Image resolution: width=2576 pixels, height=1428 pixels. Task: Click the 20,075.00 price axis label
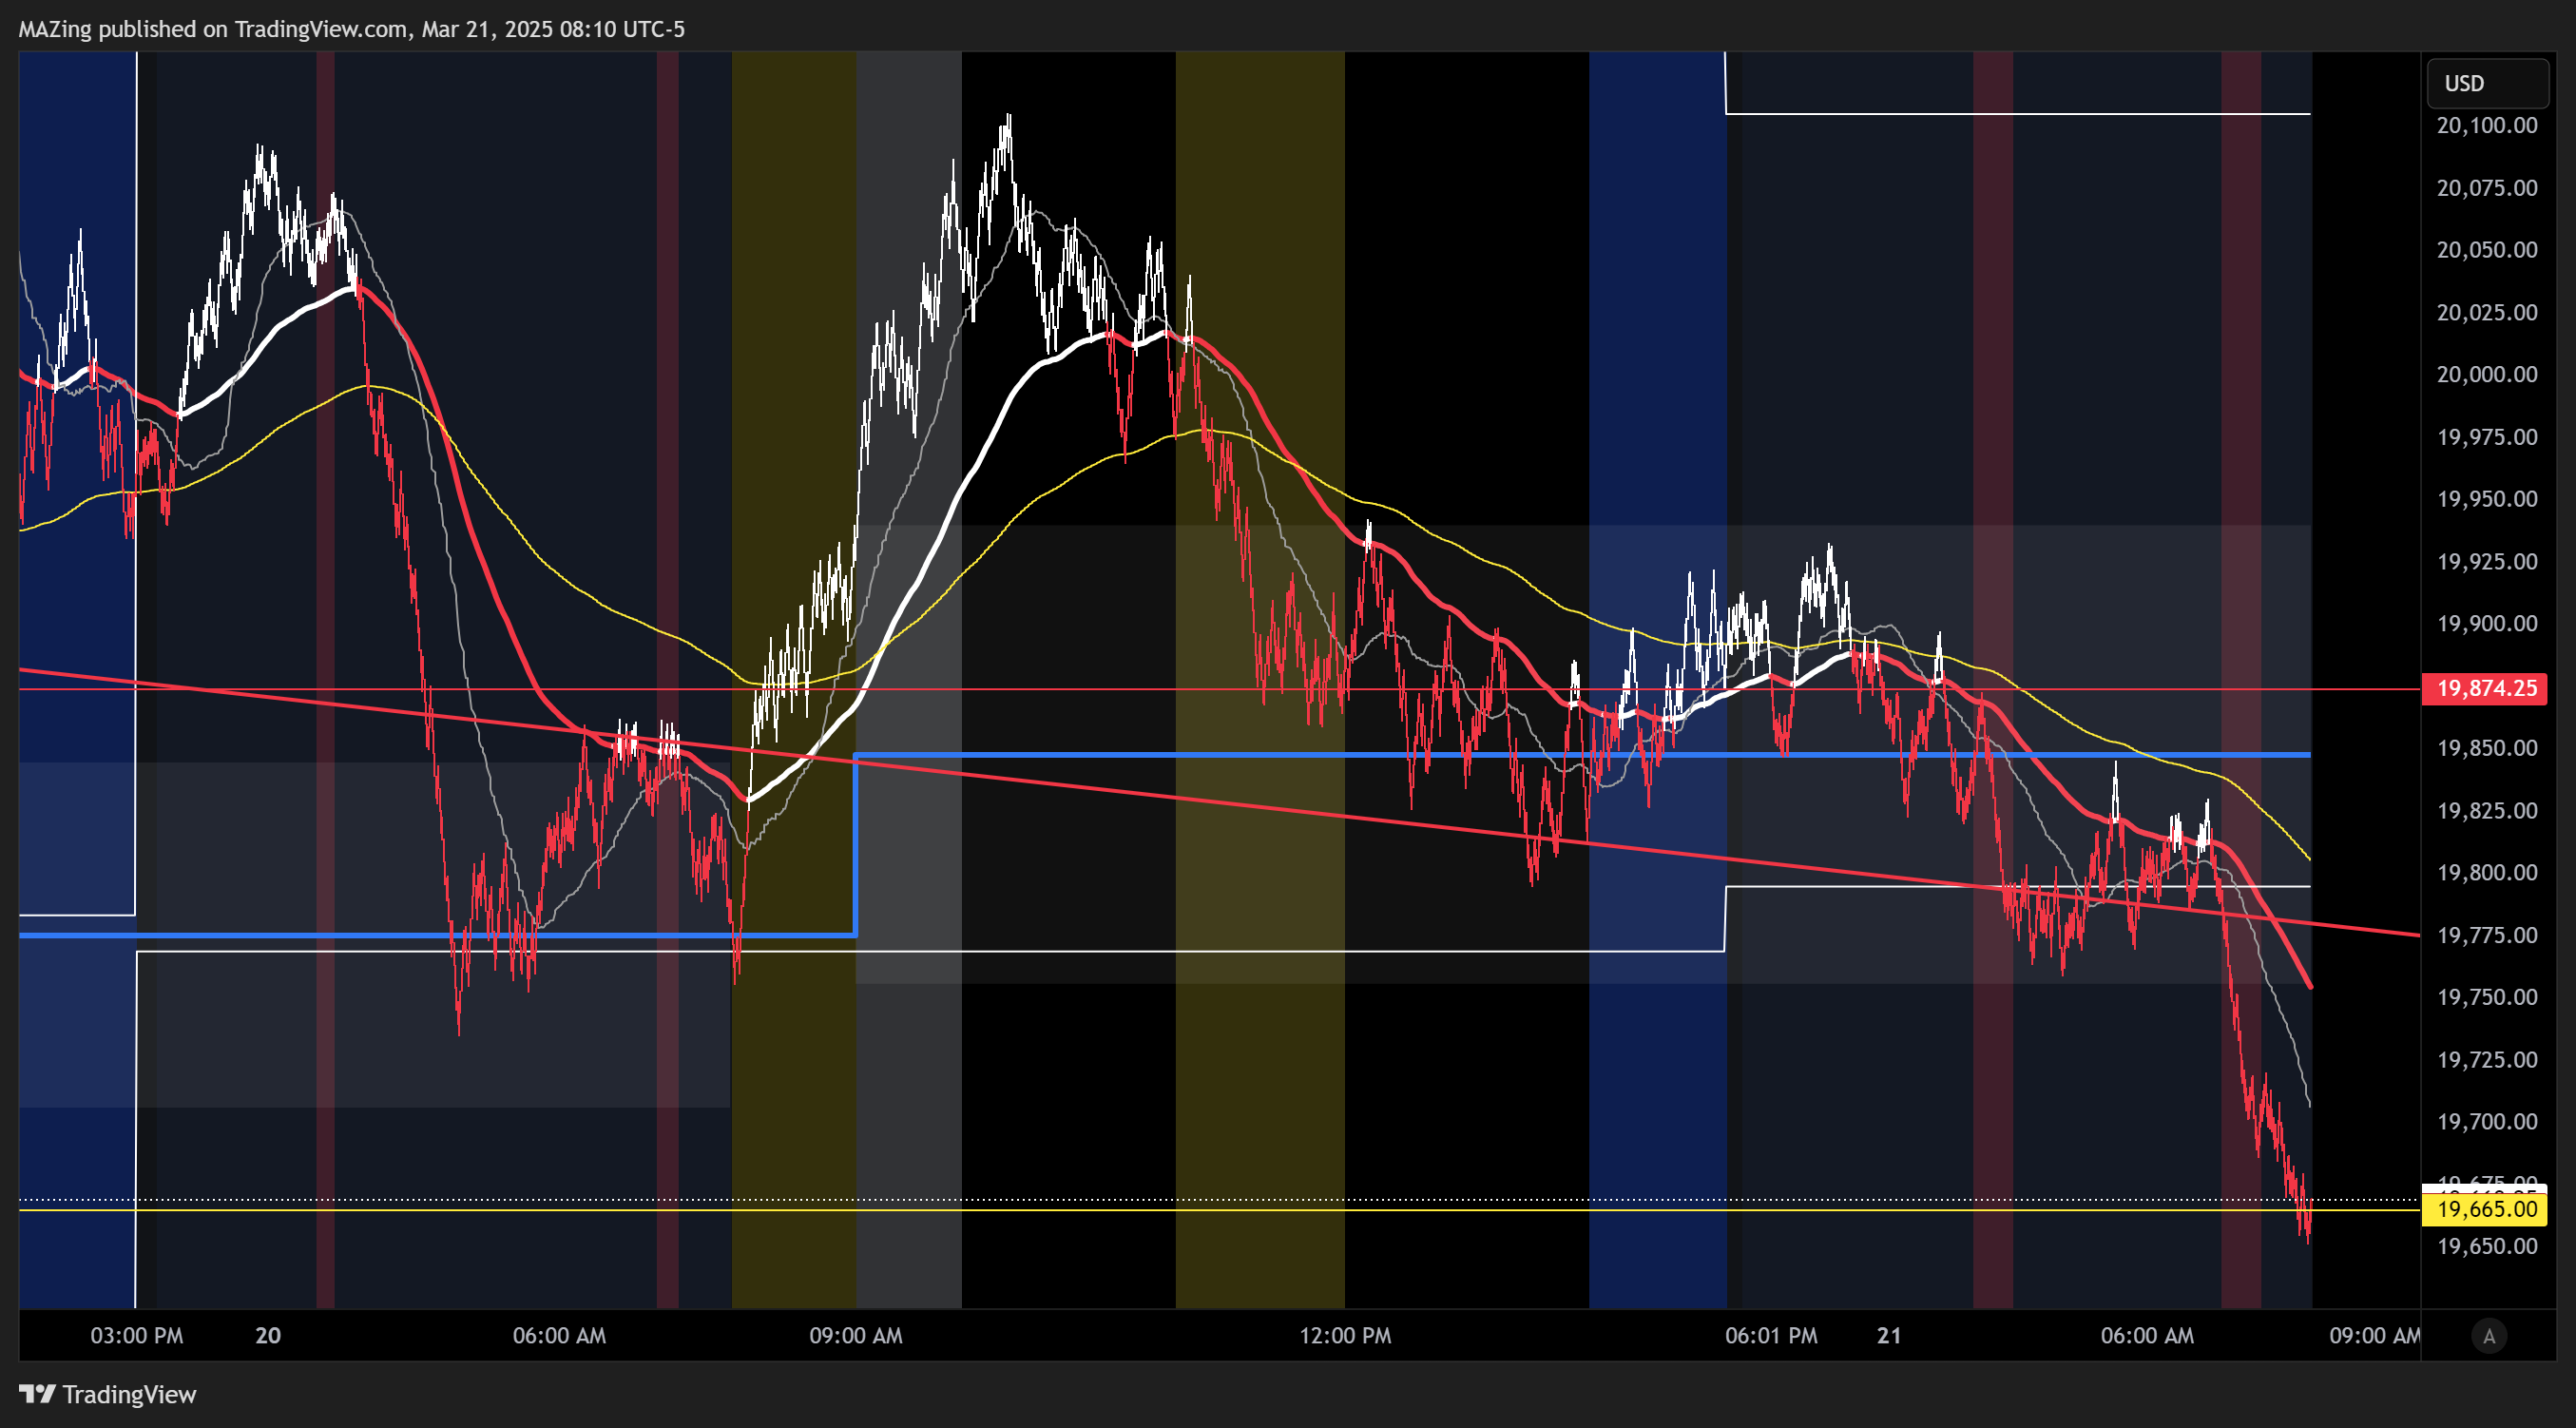coord(2487,188)
